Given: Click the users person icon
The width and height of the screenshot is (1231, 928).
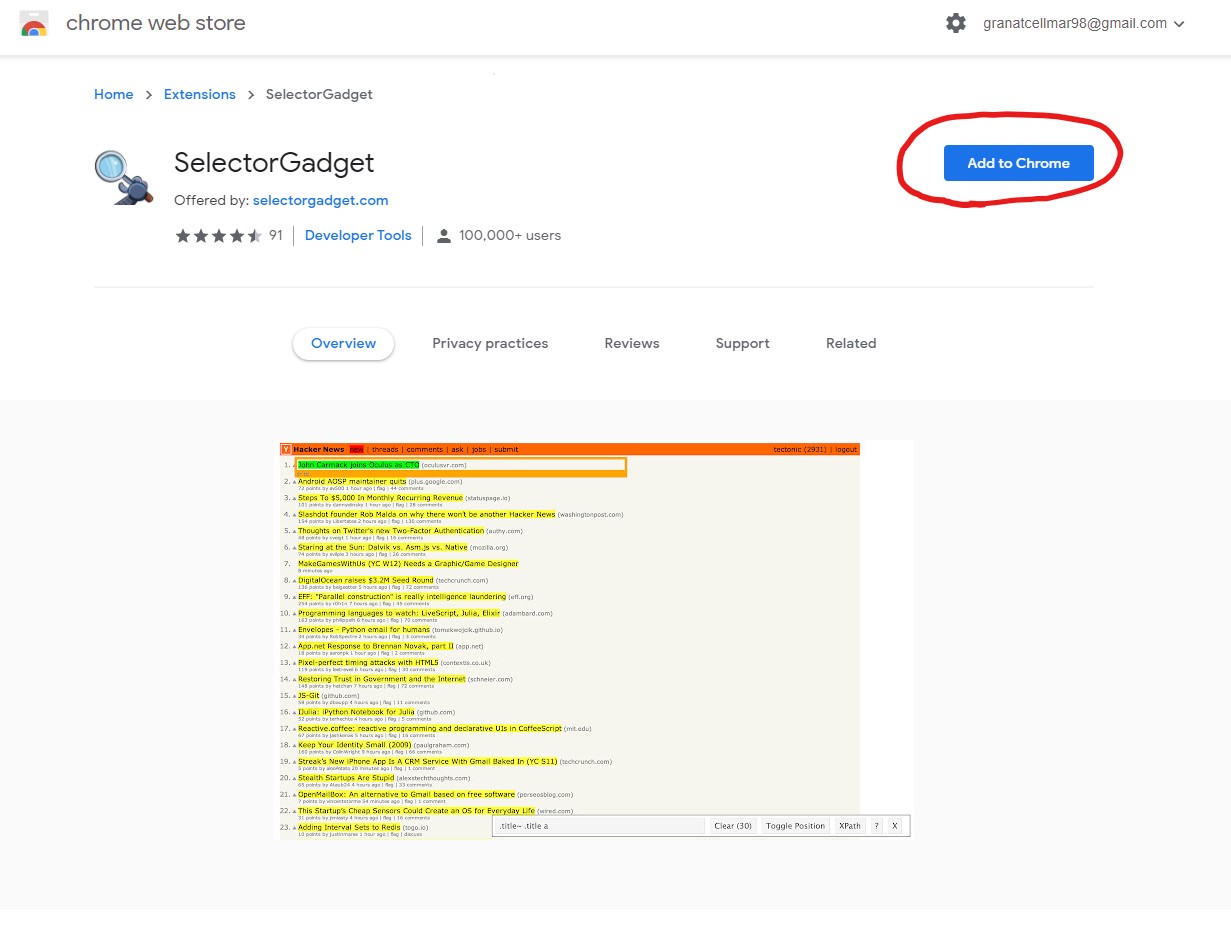Looking at the screenshot, I should point(444,236).
